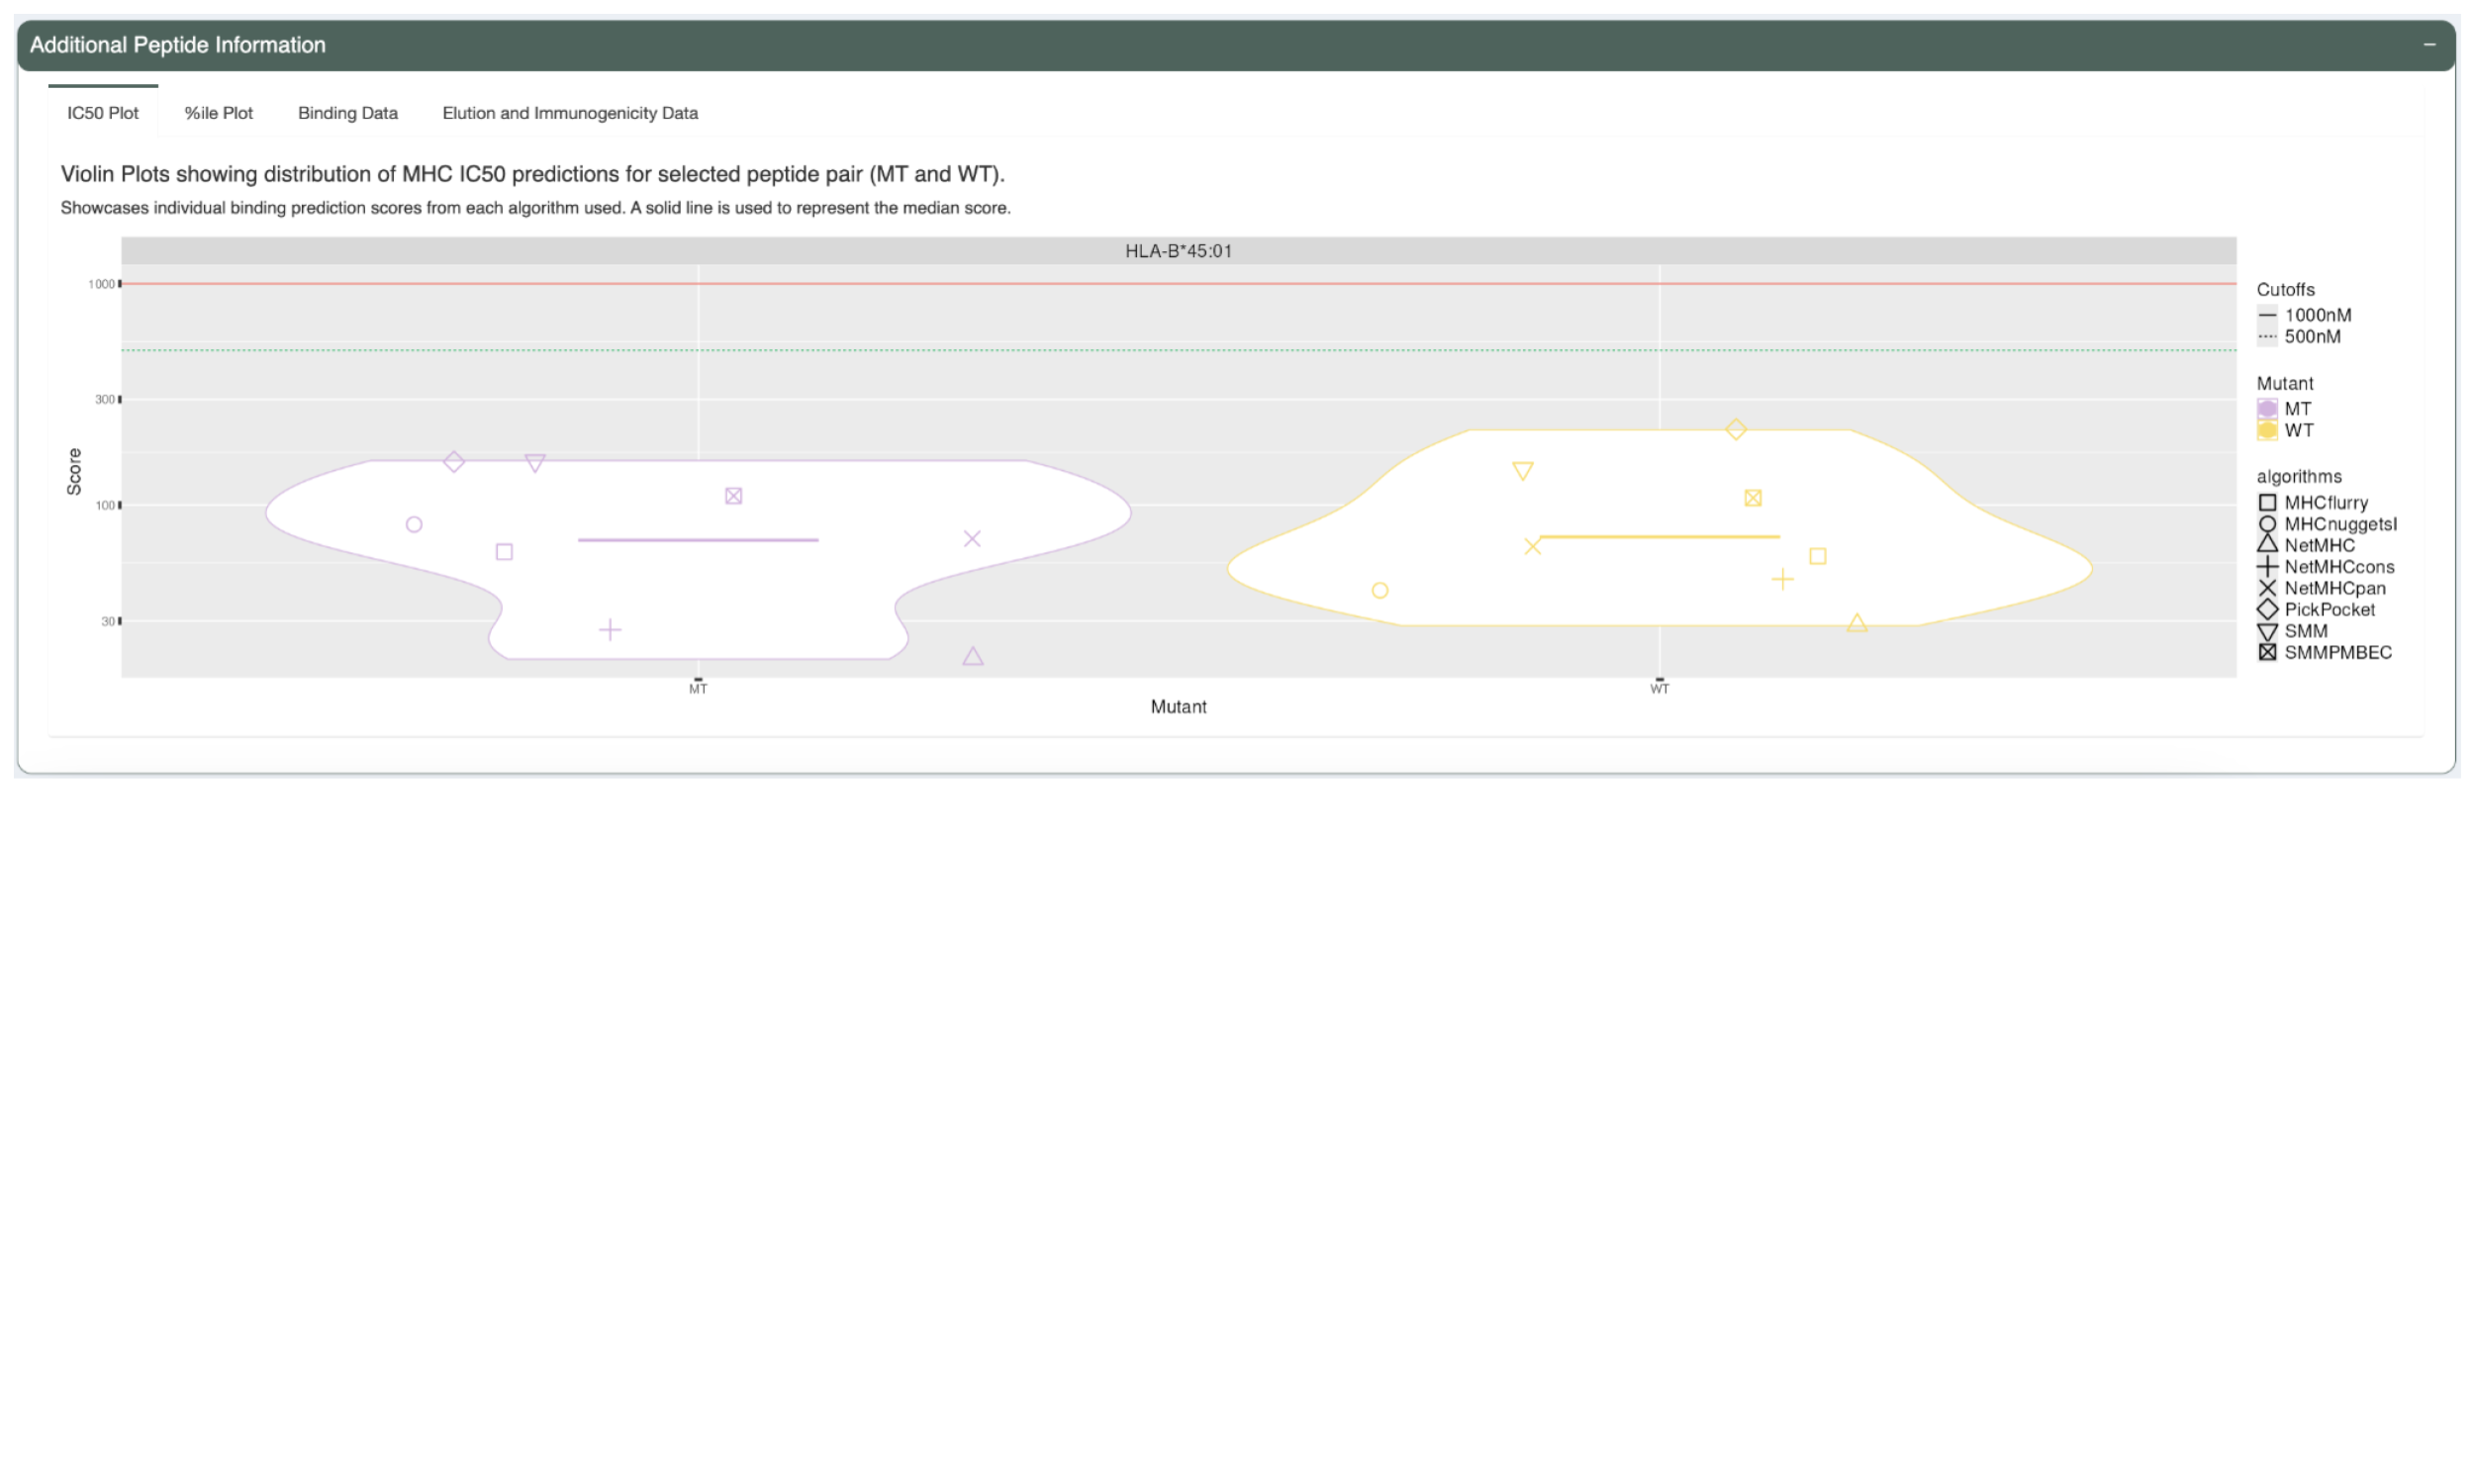2474x1484 pixels.
Task: Open the Binding Data tab
Action: pyautogui.click(x=347, y=113)
